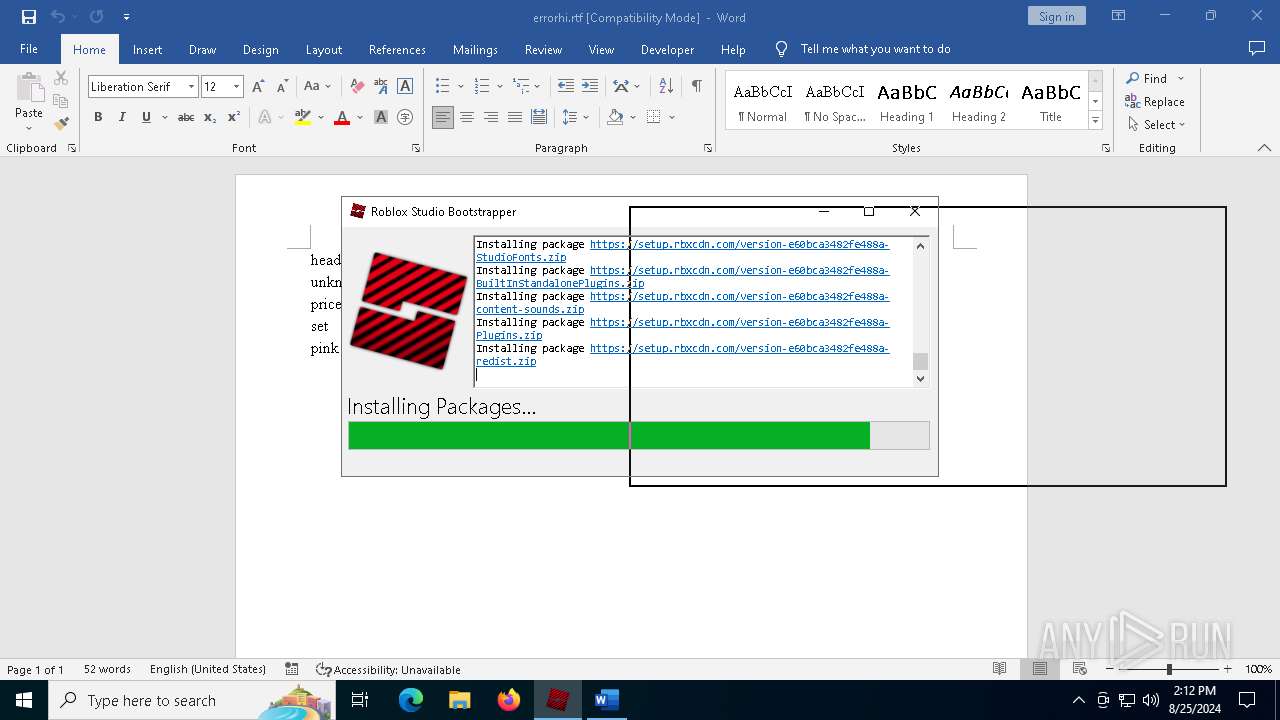Image resolution: width=1280 pixels, height=720 pixels.
Task: Toggle Bold formatting
Action: click(x=98, y=117)
